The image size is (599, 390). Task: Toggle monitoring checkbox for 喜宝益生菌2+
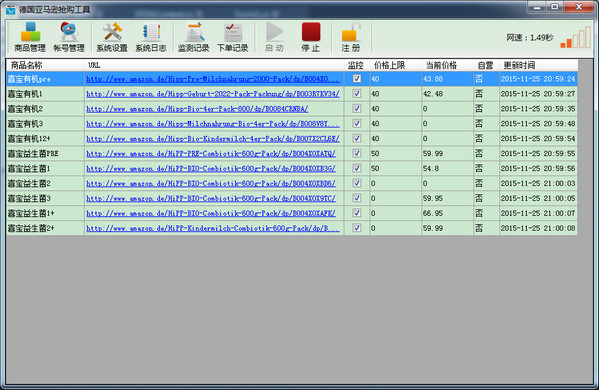click(x=357, y=228)
